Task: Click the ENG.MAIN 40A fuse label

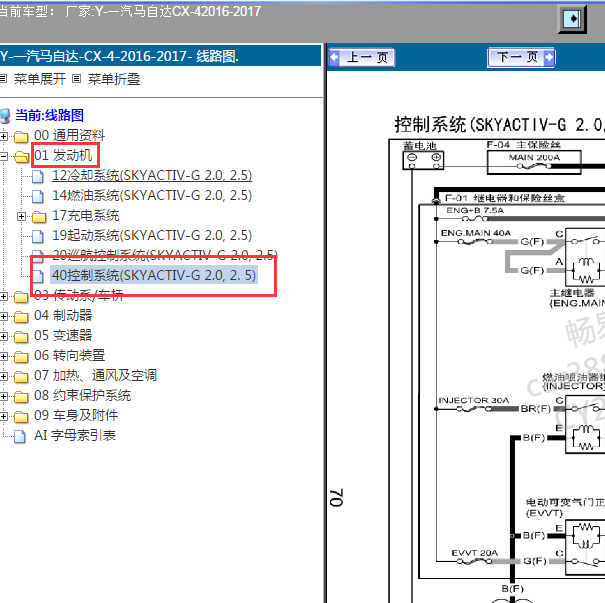Action: (x=476, y=233)
